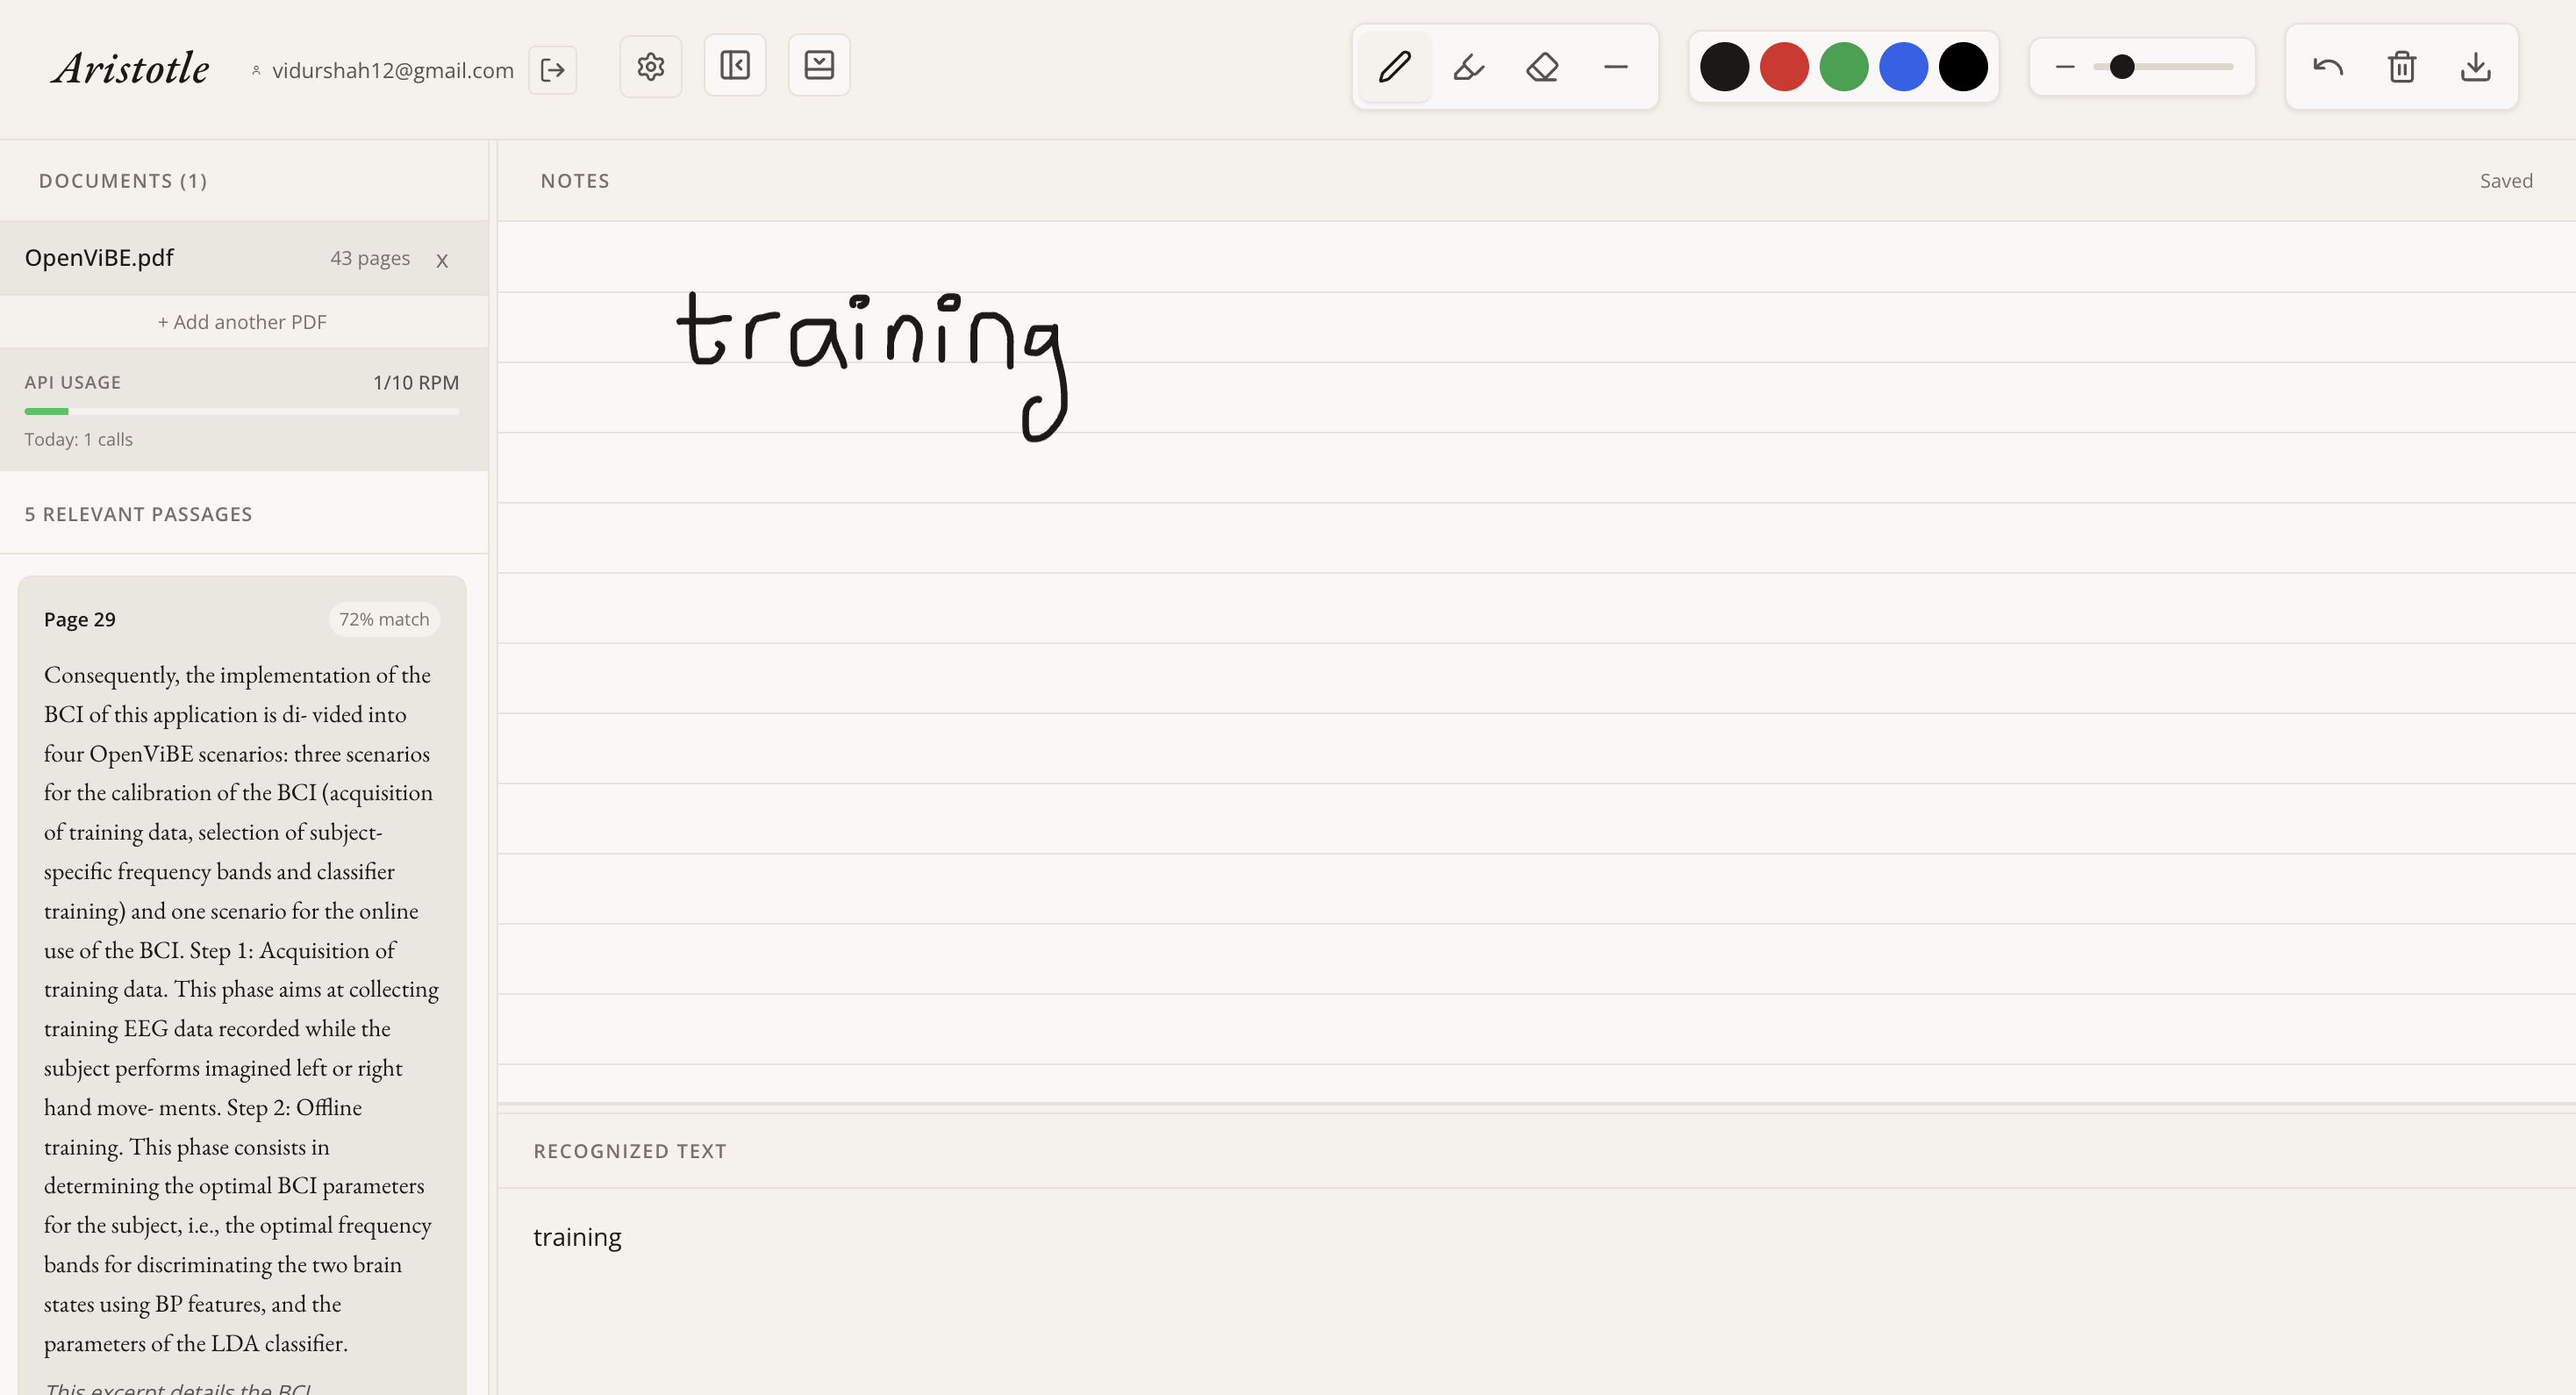Select OpenViBE.pdf in the documents list
The image size is (2576, 1395).
click(x=100, y=258)
